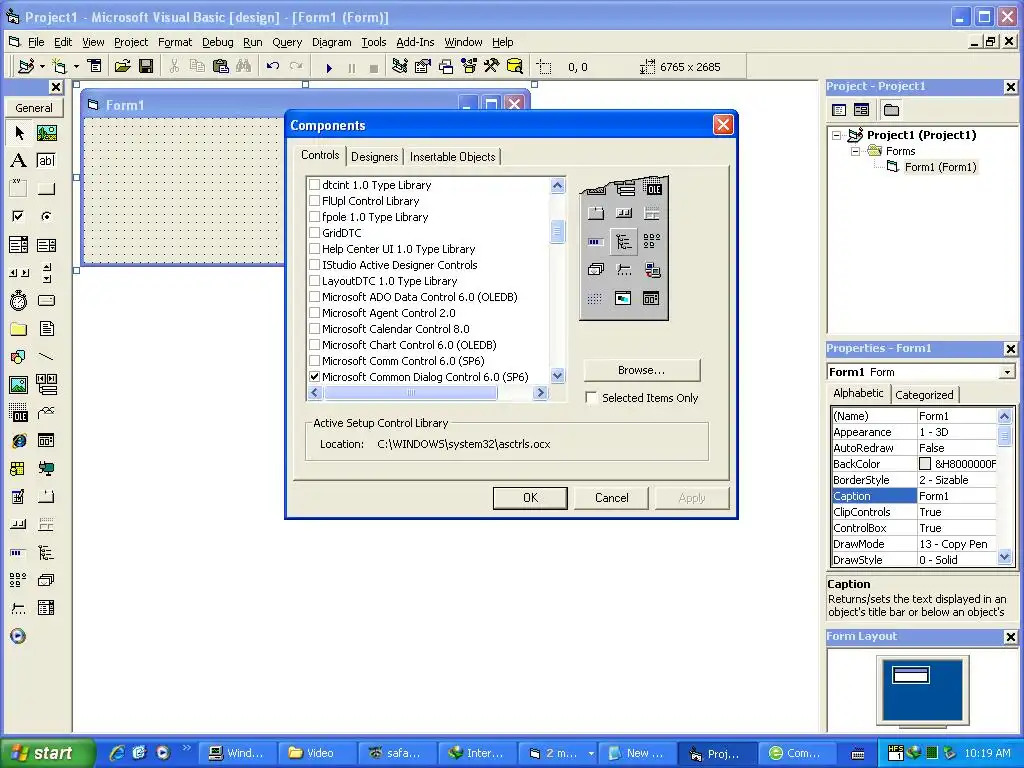1024x768 pixels.
Task: Select the DirListBox folder tool
Action: point(19,328)
